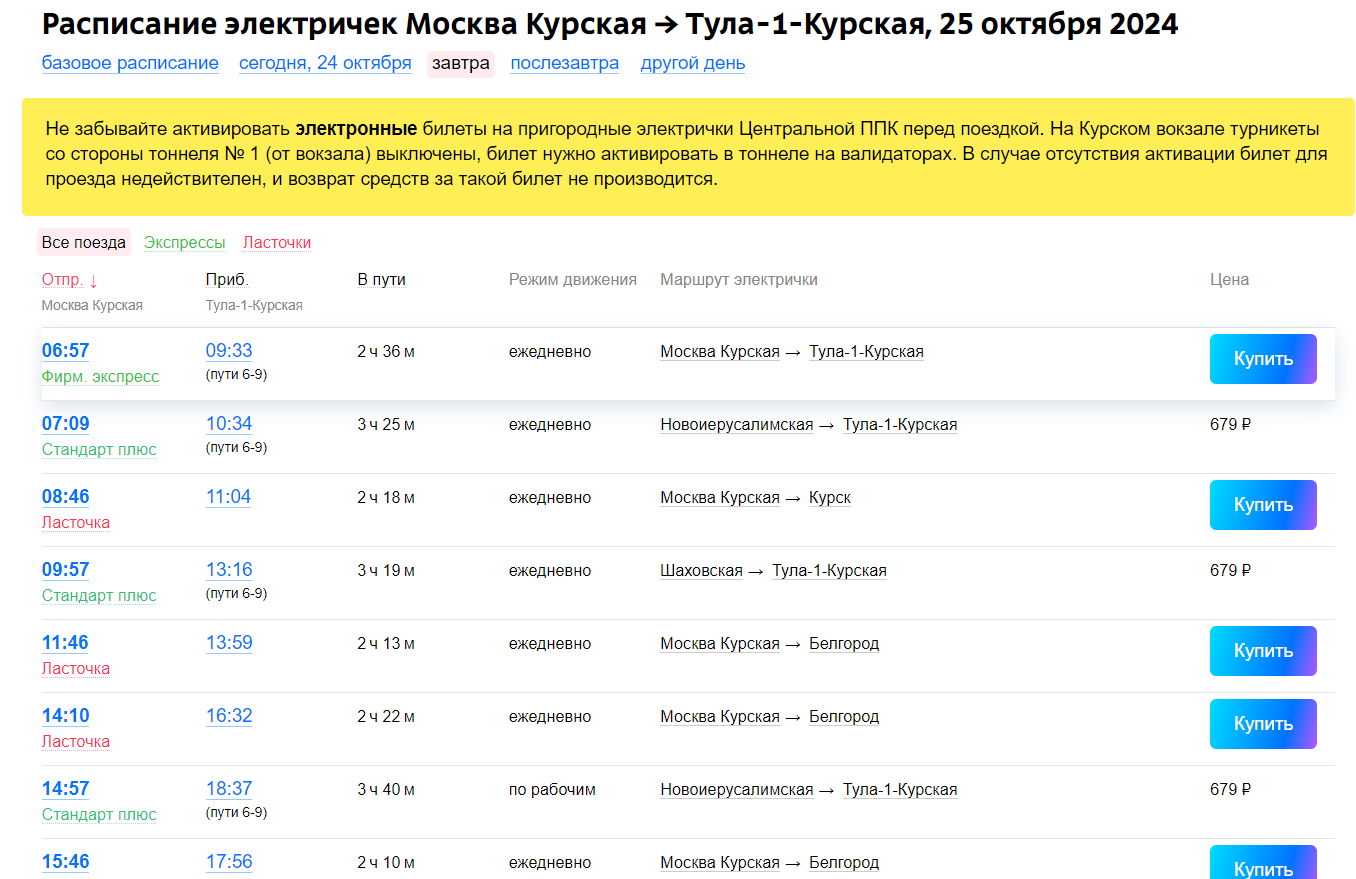1356x879 pixels.
Task: Open the 09:57 departure train
Action: click(x=66, y=570)
